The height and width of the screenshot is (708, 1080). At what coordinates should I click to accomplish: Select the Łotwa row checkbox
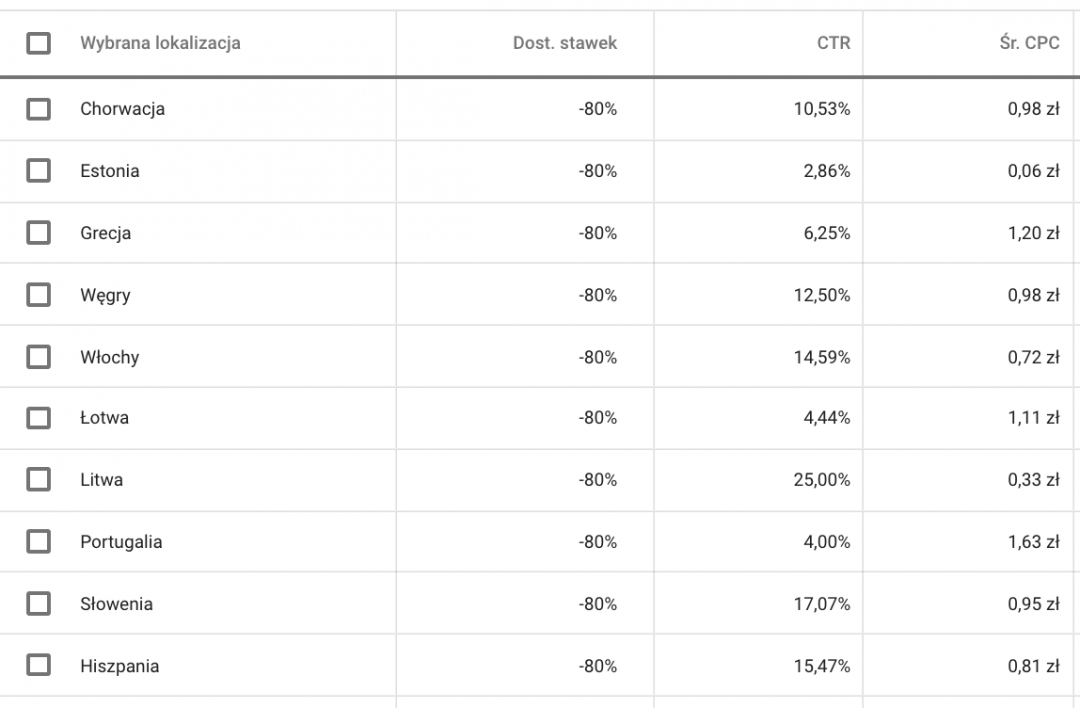(38, 418)
